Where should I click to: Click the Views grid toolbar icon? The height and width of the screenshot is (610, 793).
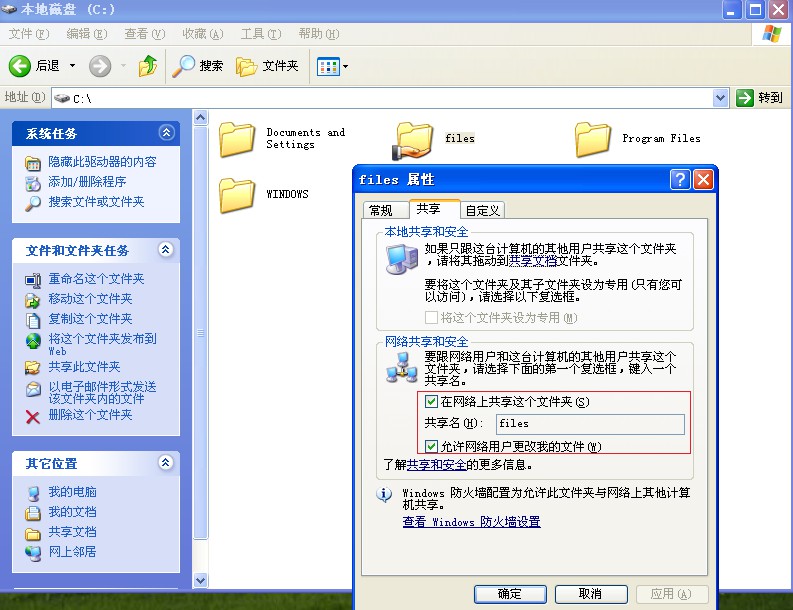click(x=328, y=66)
